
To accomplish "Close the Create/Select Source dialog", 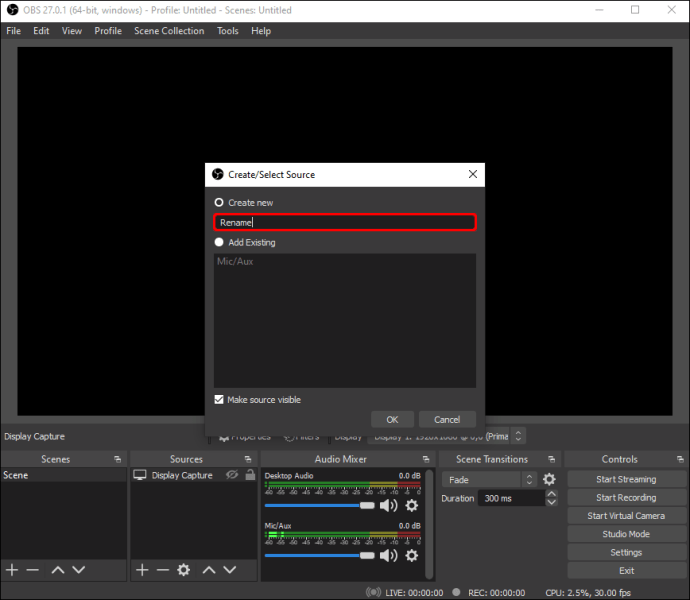I will pyautogui.click(x=473, y=174).
